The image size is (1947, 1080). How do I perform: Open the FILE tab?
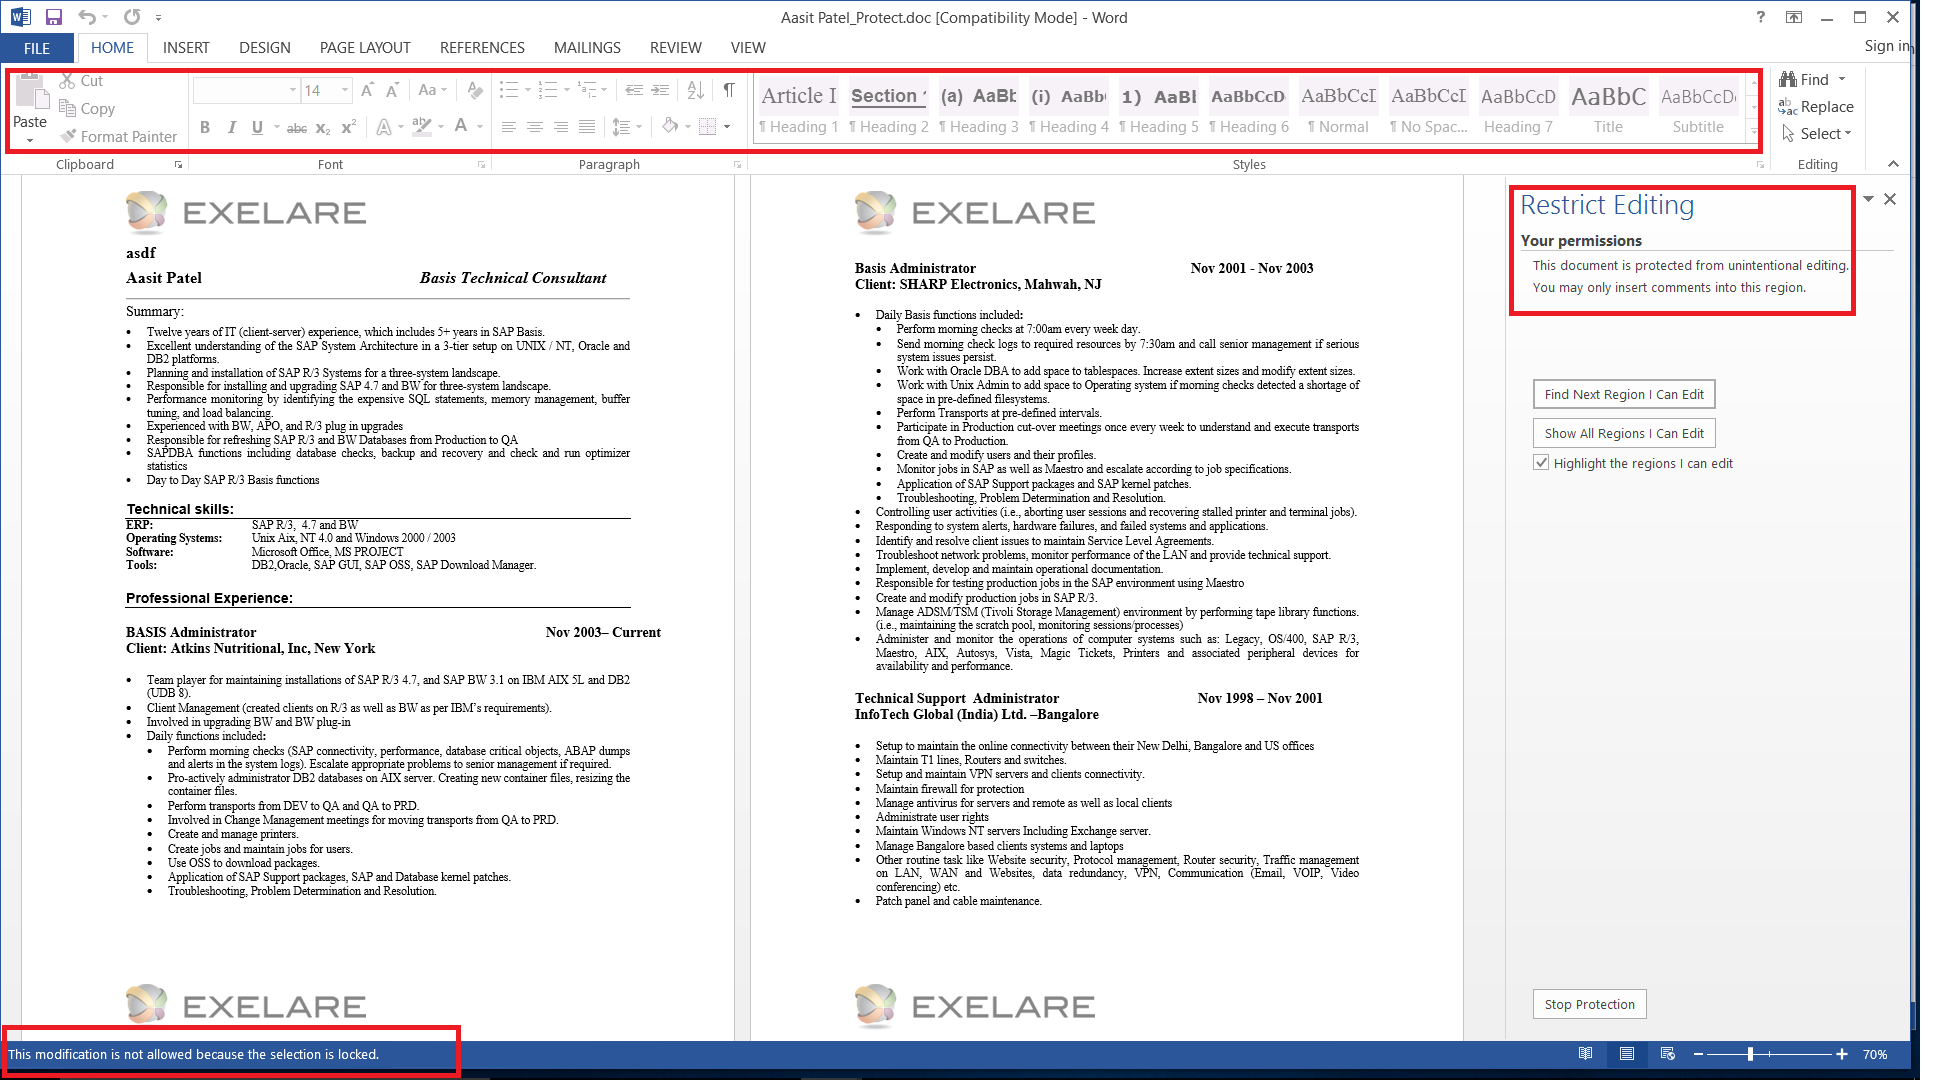coord(37,48)
